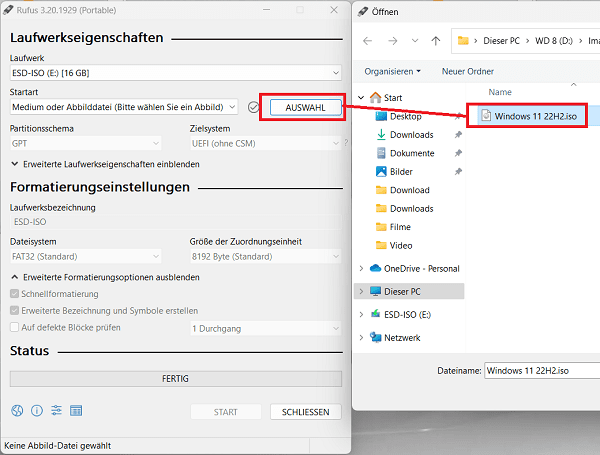Click Dateiname input field

point(542,370)
